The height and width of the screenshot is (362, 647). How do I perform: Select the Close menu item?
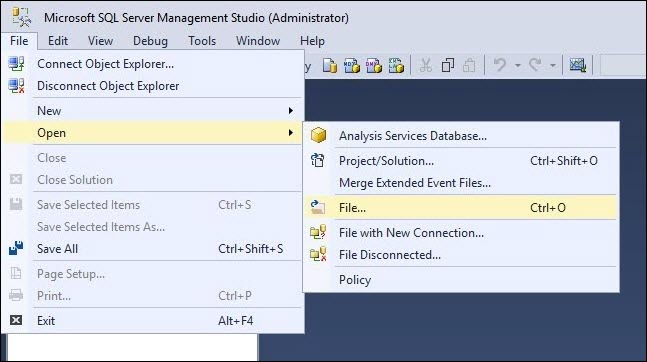pos(153,158)
